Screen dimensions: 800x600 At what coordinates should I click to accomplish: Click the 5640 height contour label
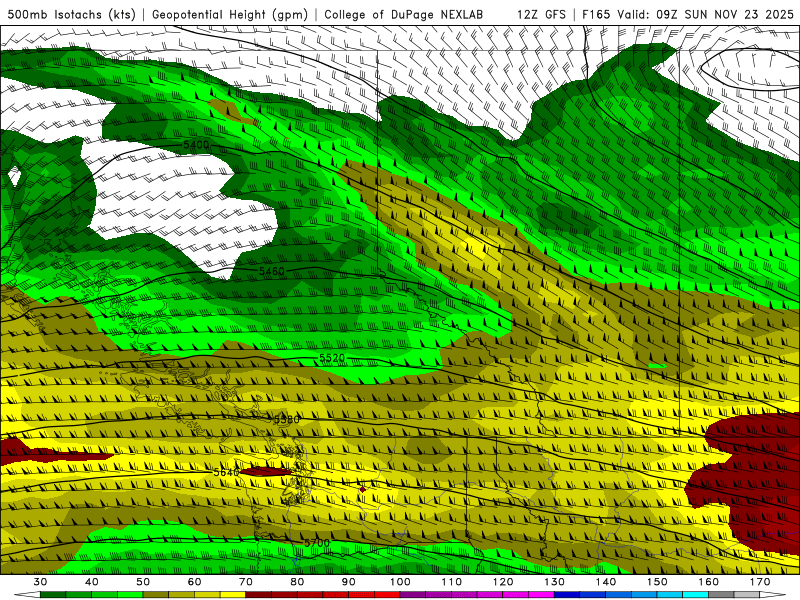click(226, 472)
